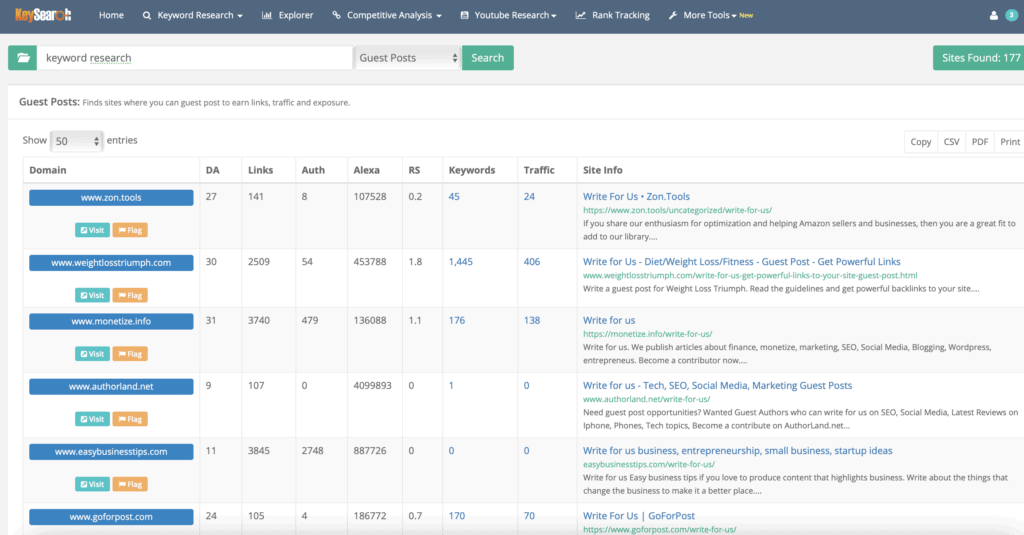Open the green folder list icon
Image resolution: width=1024 pixels, height=535 pixels.
point(22,57)
